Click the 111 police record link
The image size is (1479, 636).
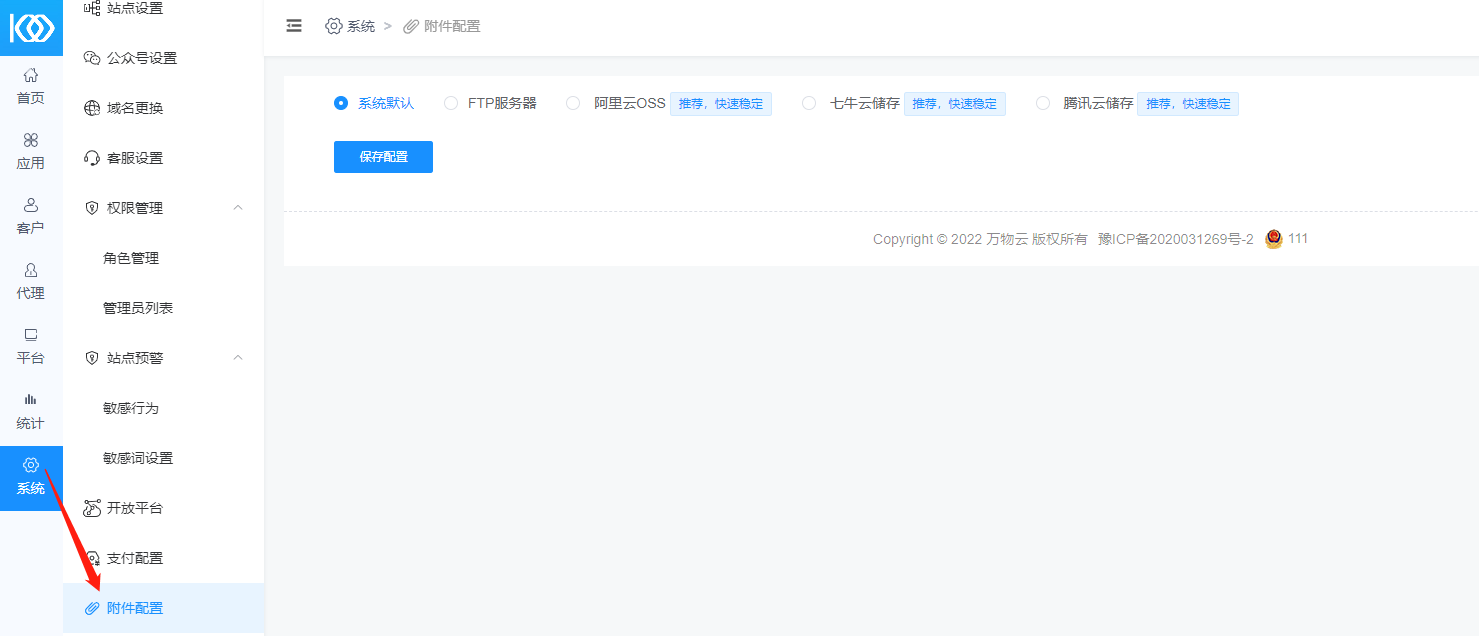click(x=1298, y=239)
